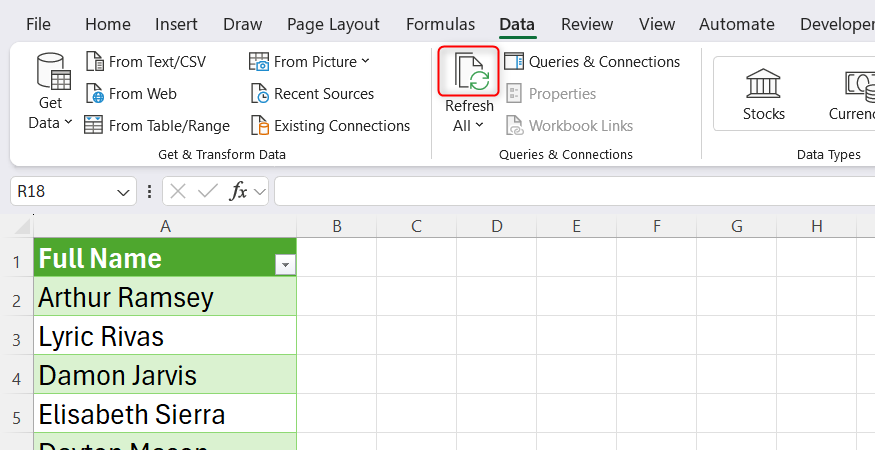Click the formula bar Enter checkmark

coord(208,192)
